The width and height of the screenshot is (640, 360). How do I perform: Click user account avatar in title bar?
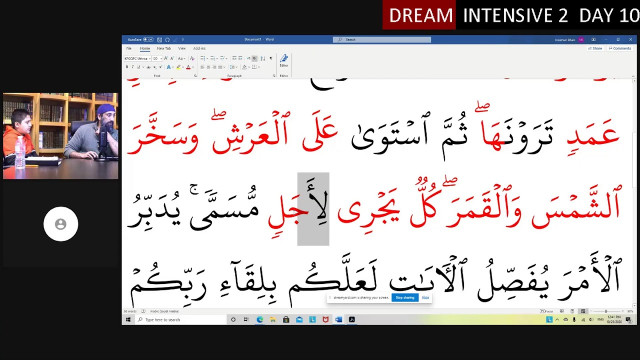click(x=581, y=40)
